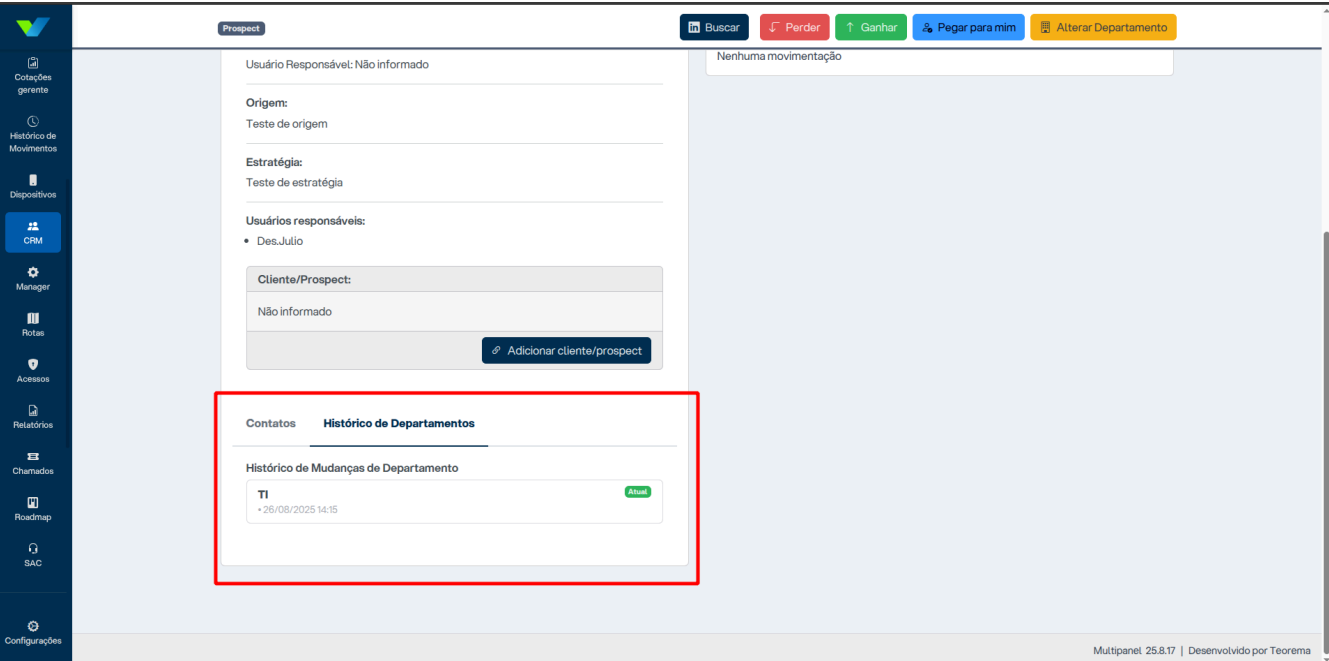Open Histórico de Movimentos in sidebar
This screenshot has width=1329, height=661.
click(x=33, y=135)
